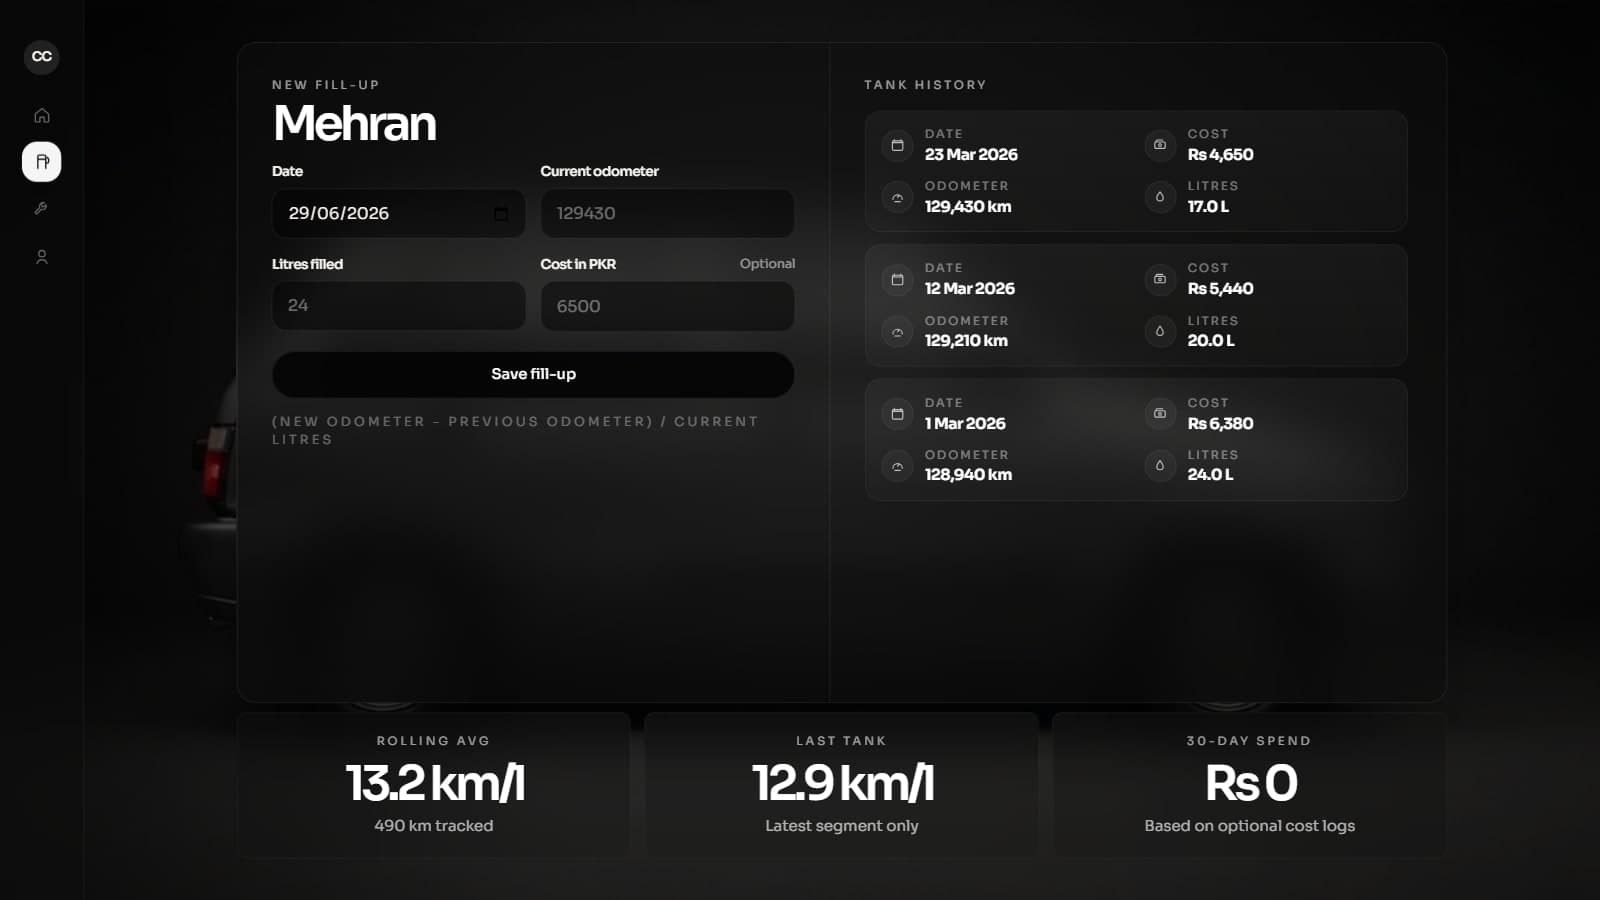1600x900 pixels.
Task: Click the Latest segment only text
Action: [842, 826]
